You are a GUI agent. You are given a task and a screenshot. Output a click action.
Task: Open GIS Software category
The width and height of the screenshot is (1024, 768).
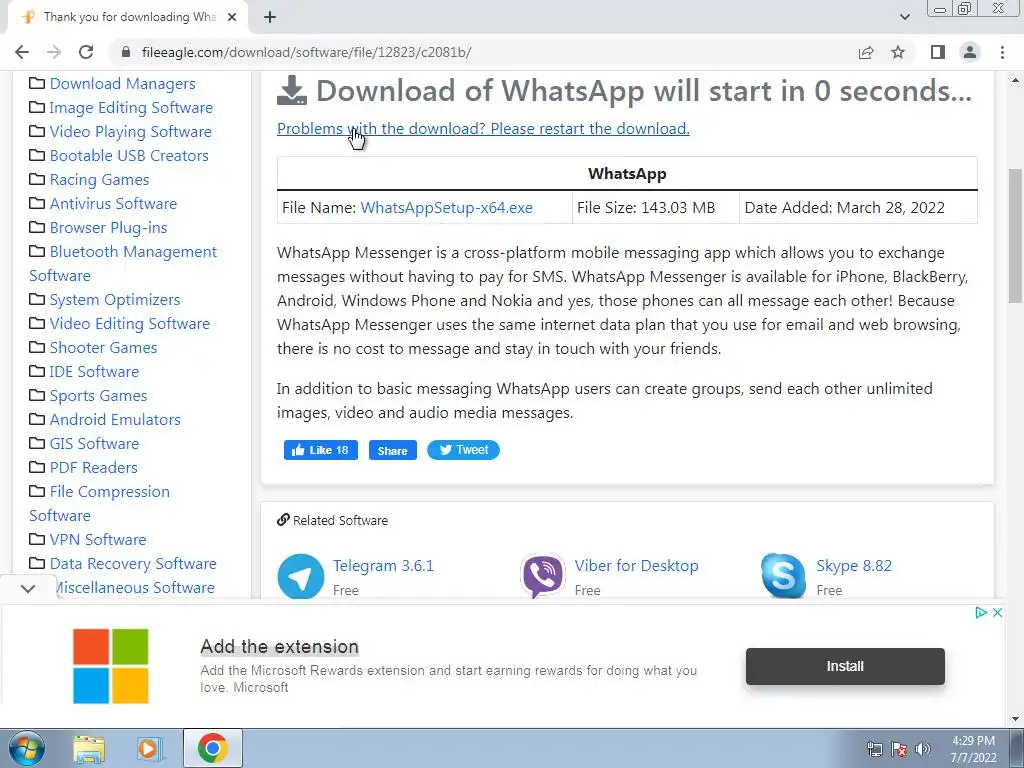pos(94,444)
